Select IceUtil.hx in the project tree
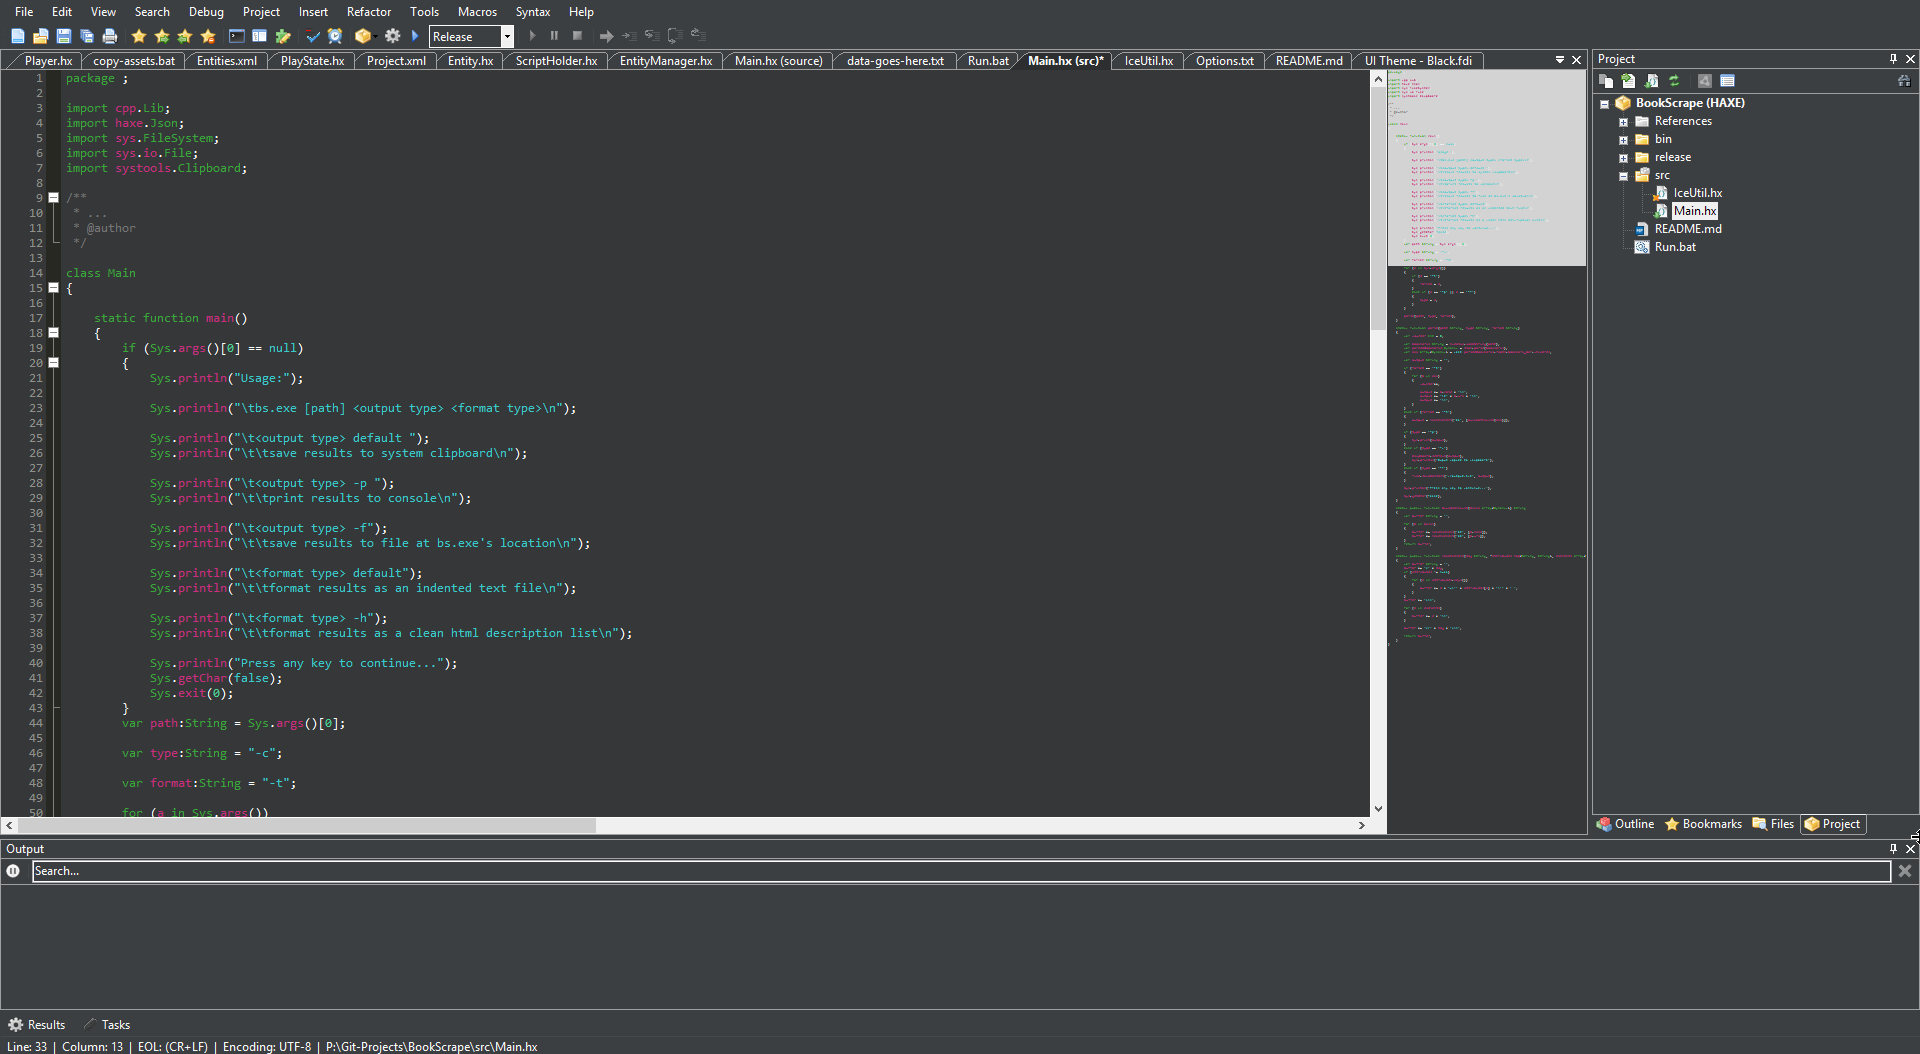 coord(1697,193)
